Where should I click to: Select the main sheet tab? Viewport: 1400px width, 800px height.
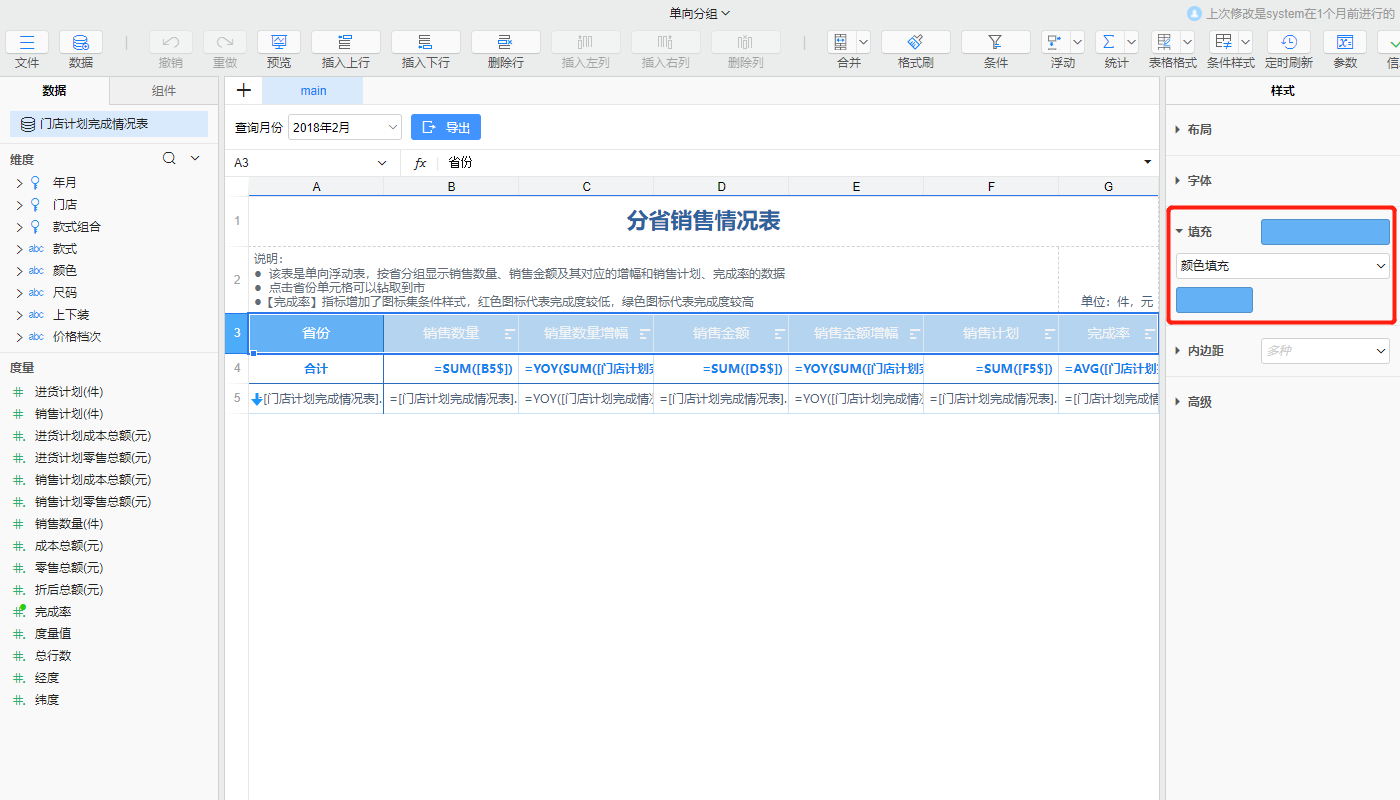(x=313, y=90)
